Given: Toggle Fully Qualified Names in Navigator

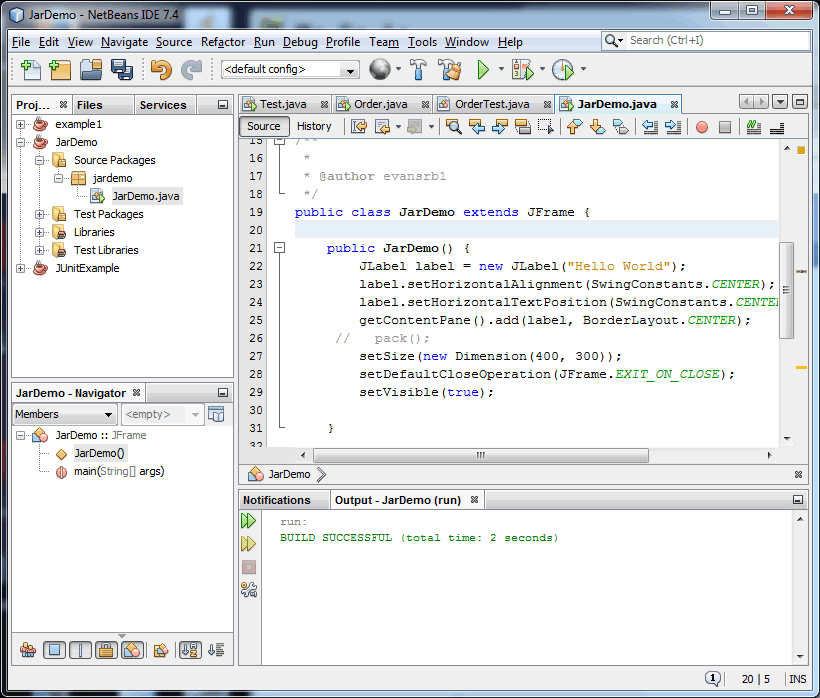Looking at the screenshot, I should [x=161, y=650].
